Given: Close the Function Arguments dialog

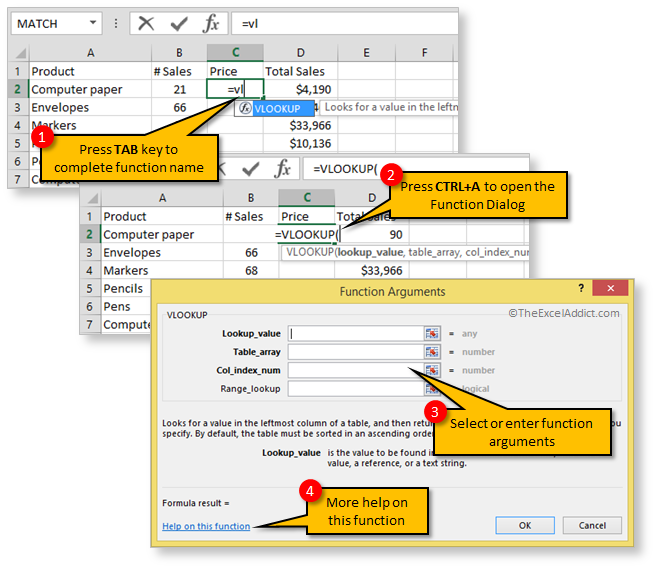Looking at the screenshot, I should click(x=610, y=288).
